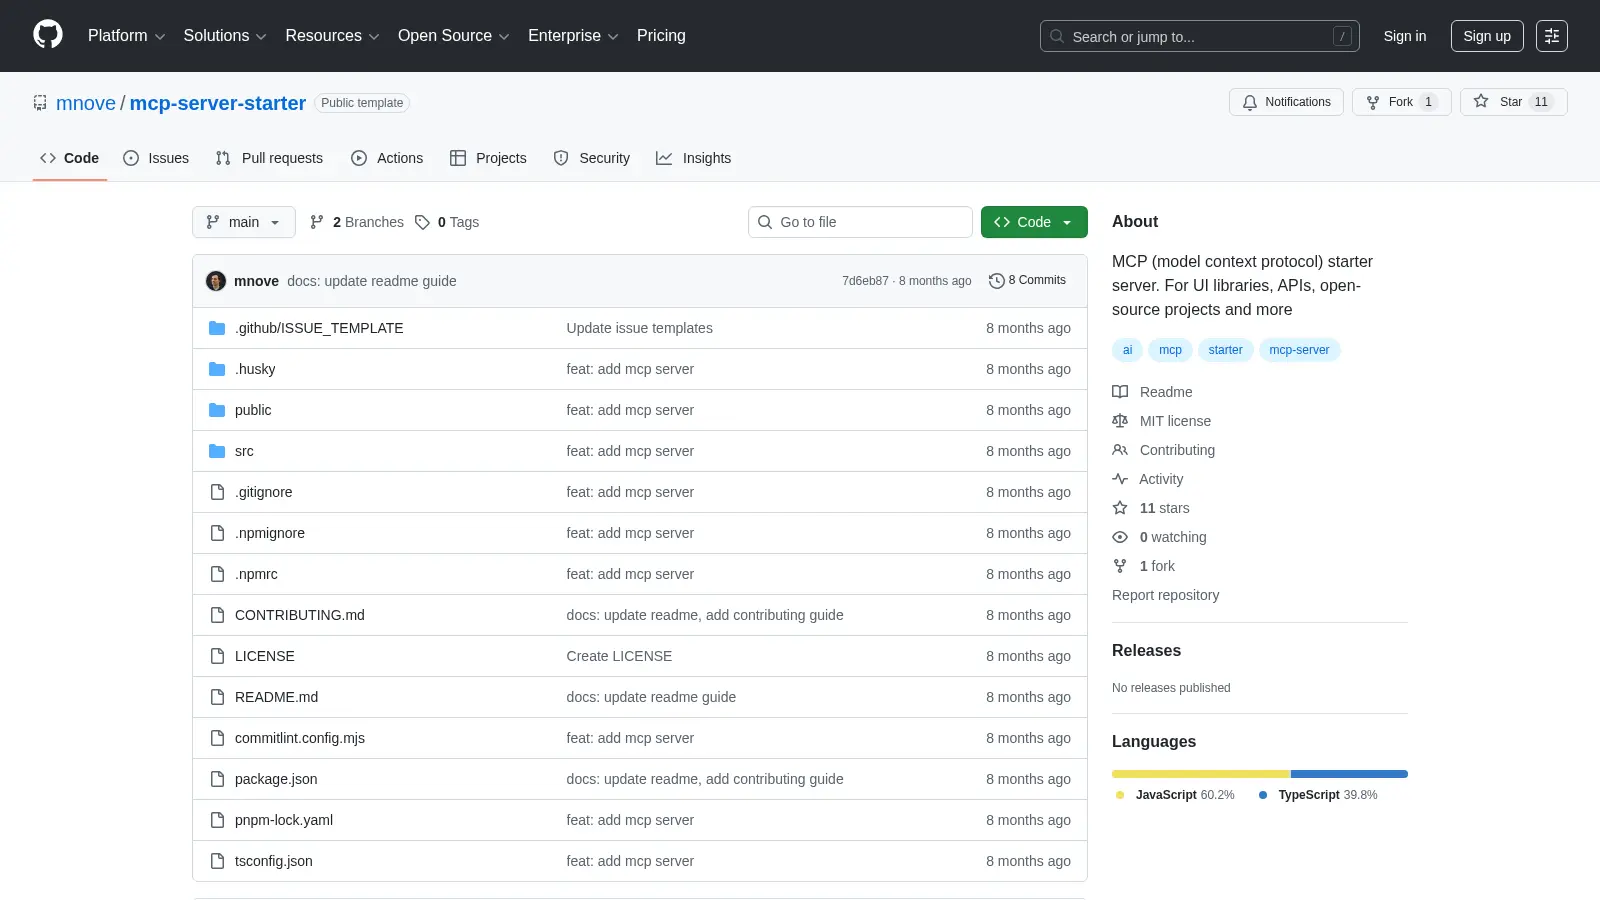Click the ai topic tag
Viewport: 1600px width, 900px height.
1127,350
